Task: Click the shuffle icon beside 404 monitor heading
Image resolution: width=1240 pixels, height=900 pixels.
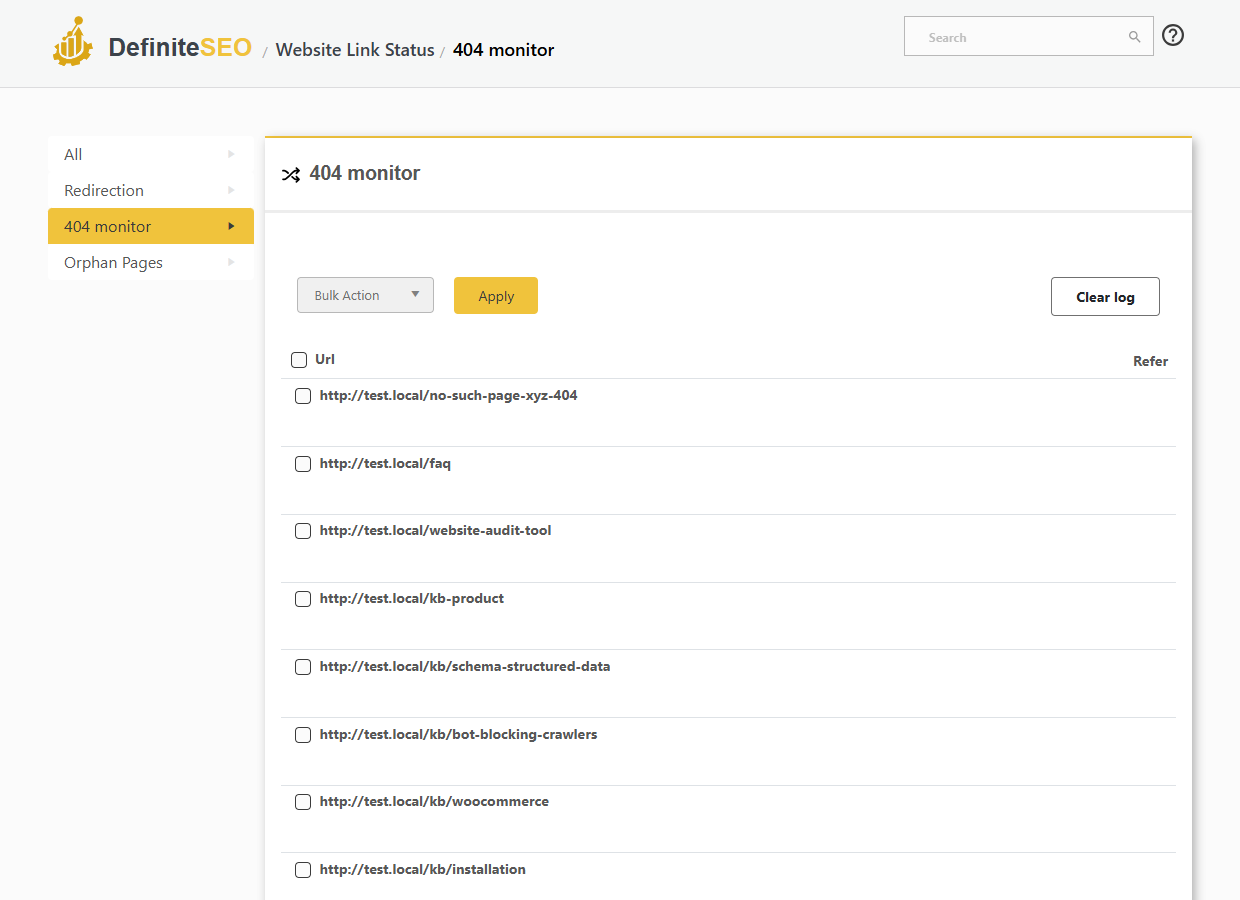Action: point(290,174)
